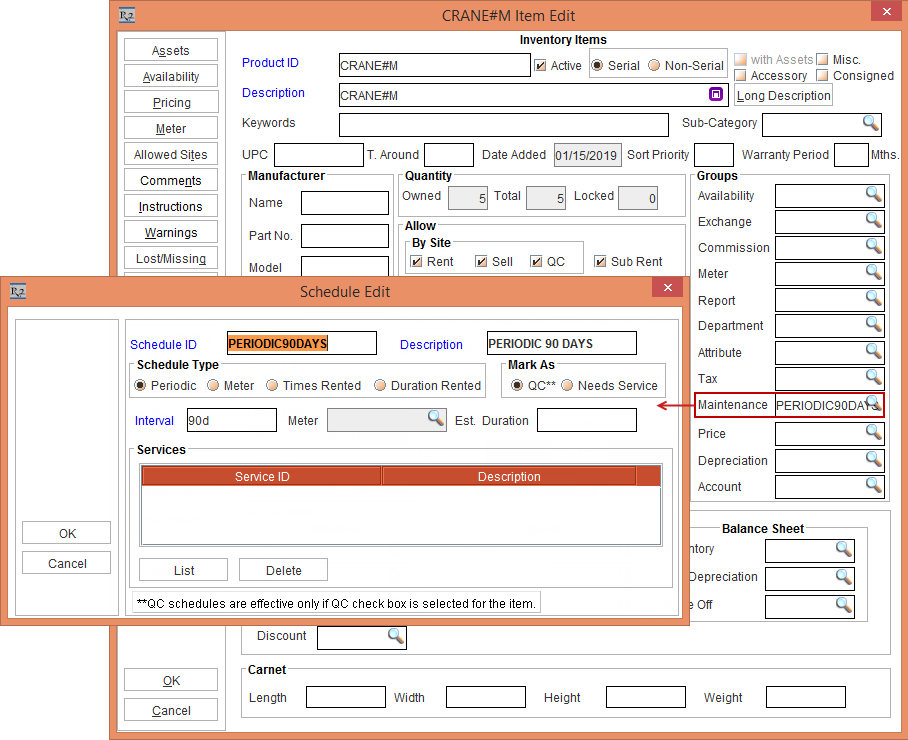The width and height of the screenshot is (908, 740).
Task: Uncheck the Sub Rent checkbox
Action: coord(600,262)
